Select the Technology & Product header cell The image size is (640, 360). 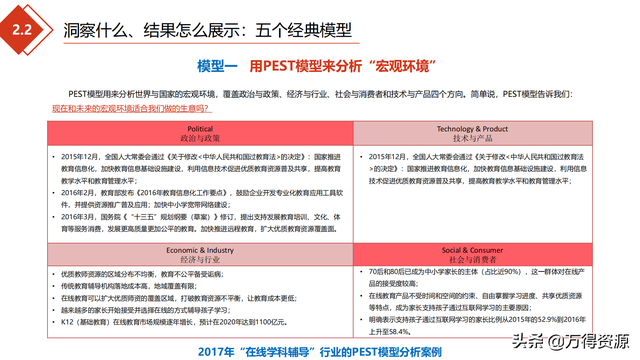pyautogui.click(x=473, y=133)
